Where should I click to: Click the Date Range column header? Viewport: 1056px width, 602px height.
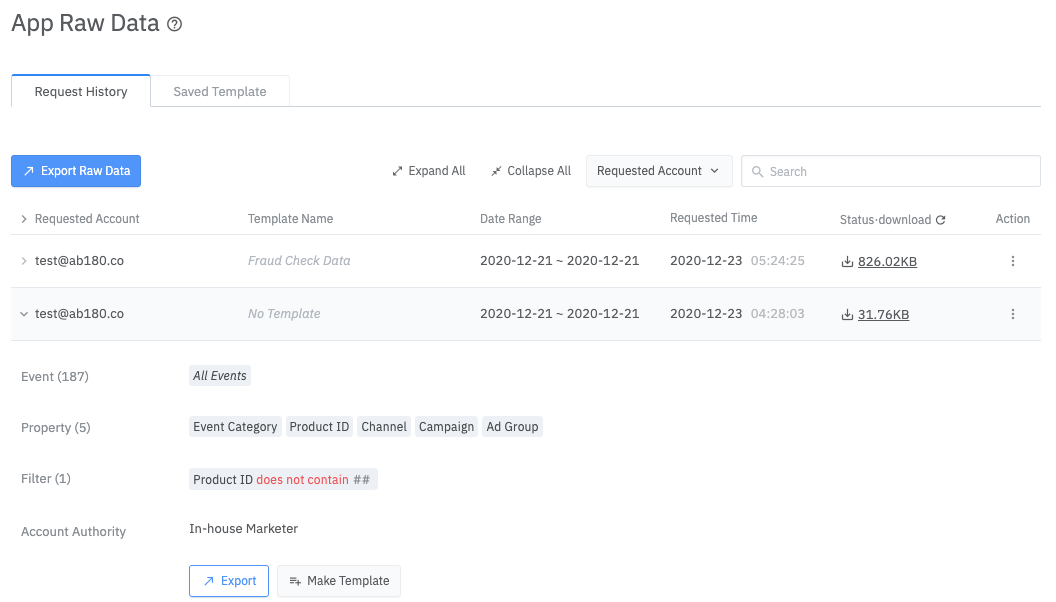pyautogui.click(x=510, y=219)
